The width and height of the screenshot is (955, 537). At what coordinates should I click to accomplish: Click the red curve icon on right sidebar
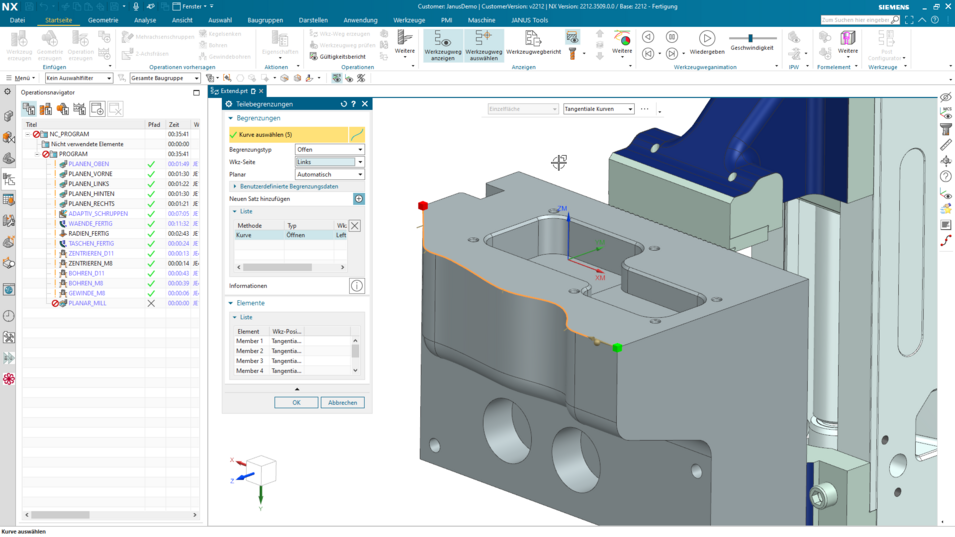pos(945,241)
